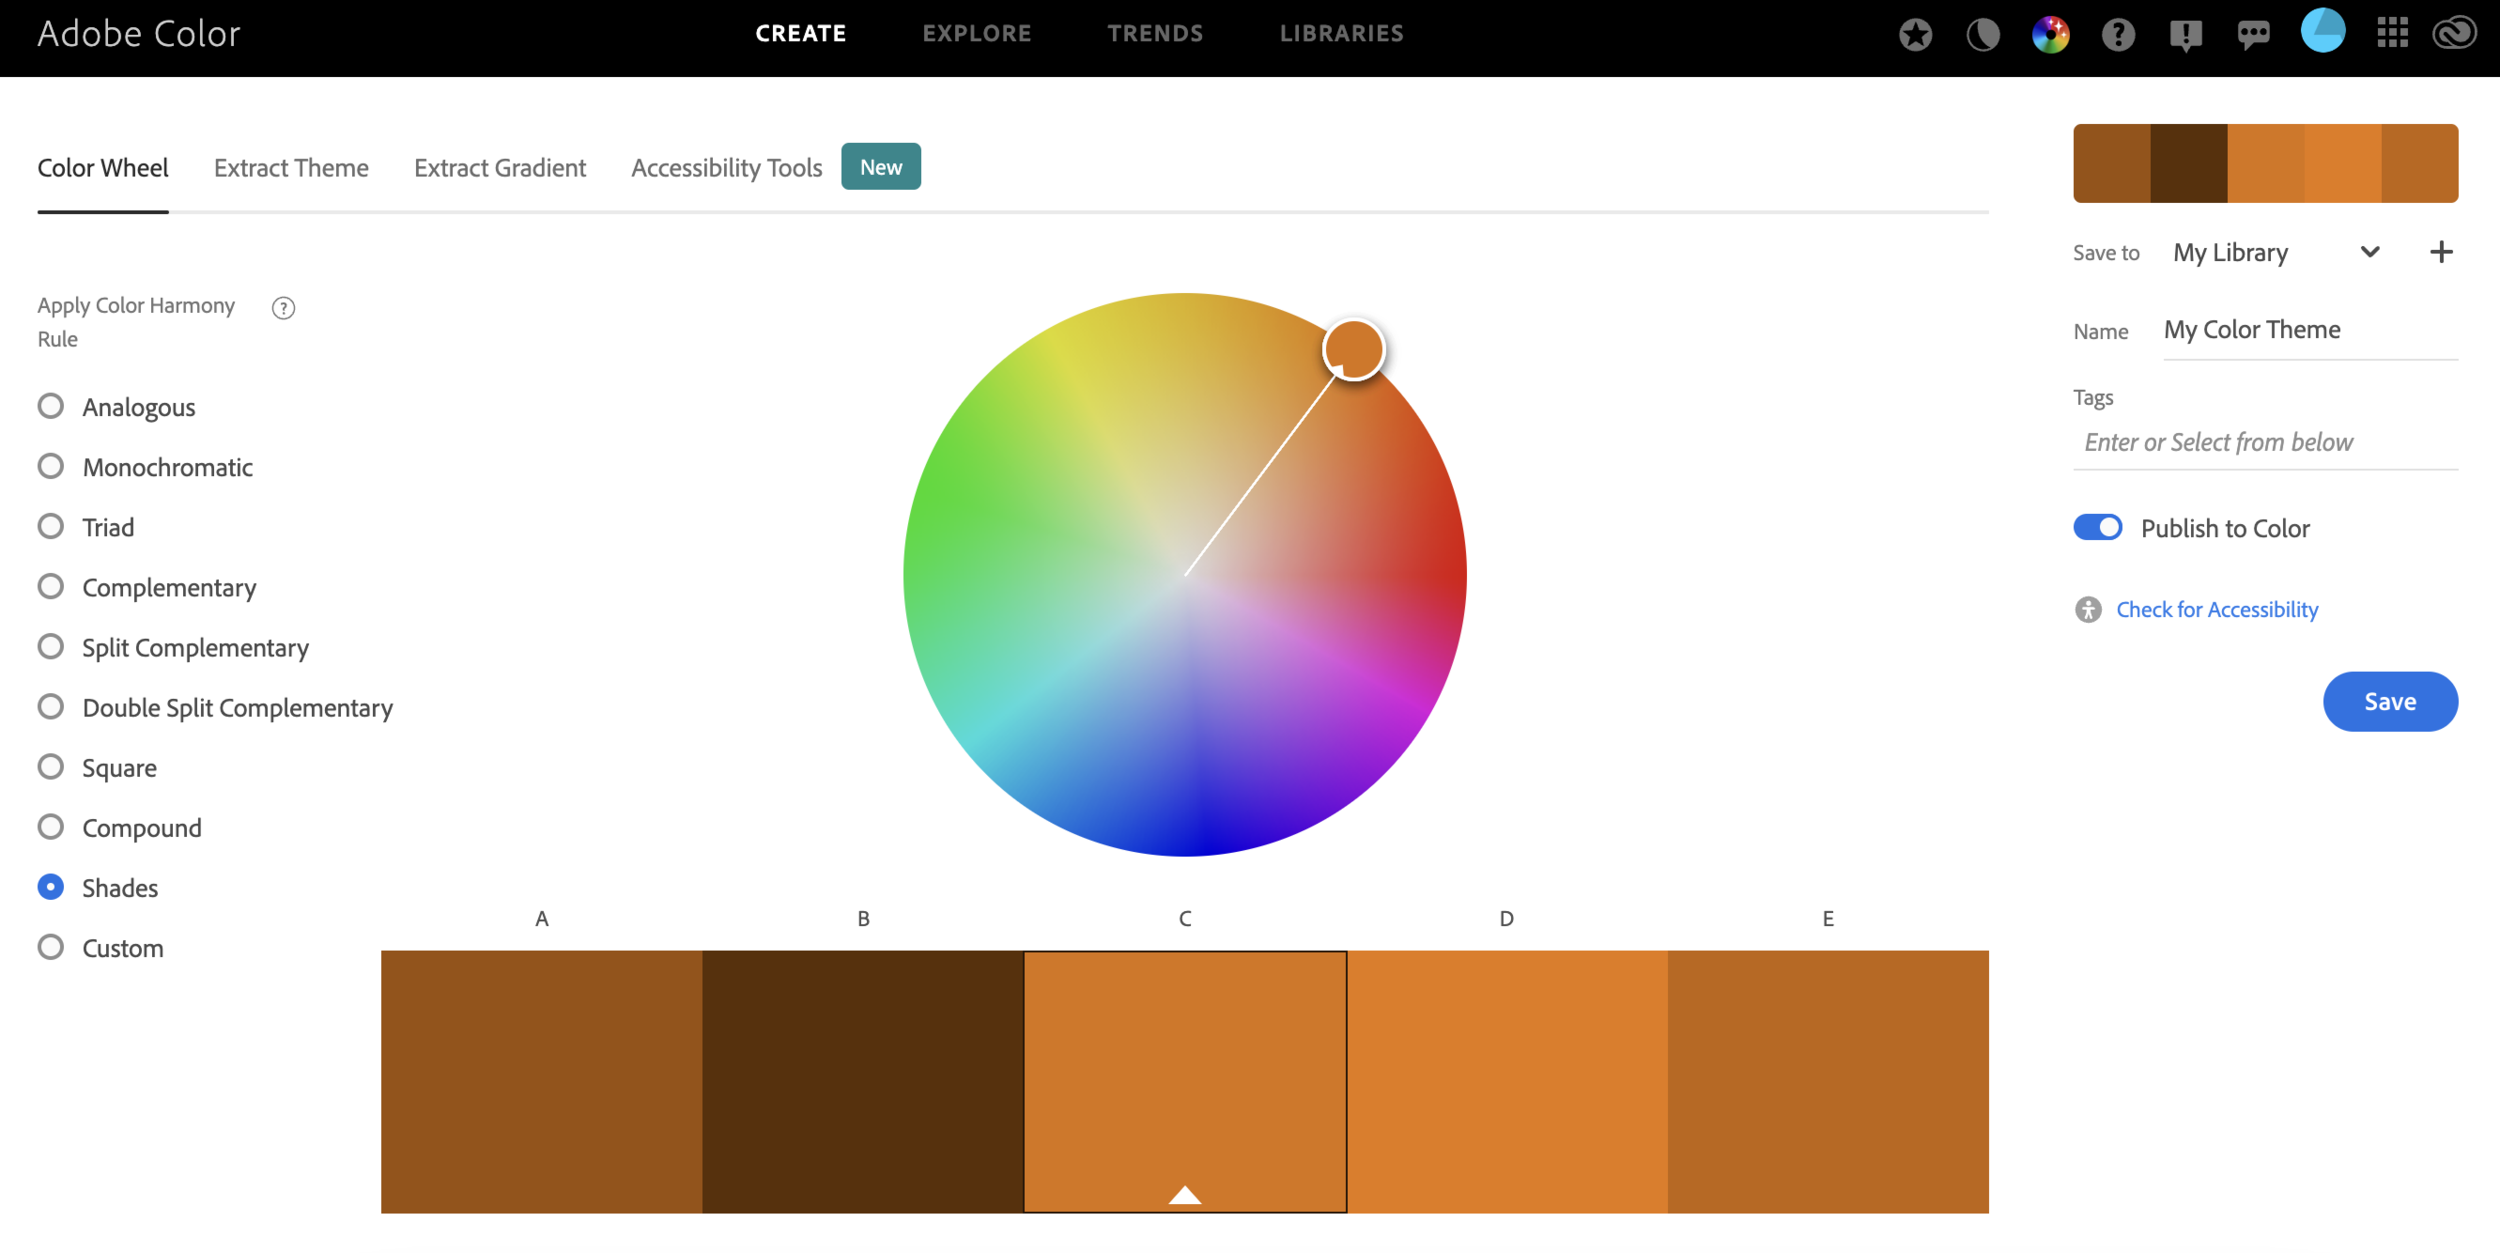Open Check for Accessibility link
Viewport: 2500px width, 1253px height.
click(2216, 609)
